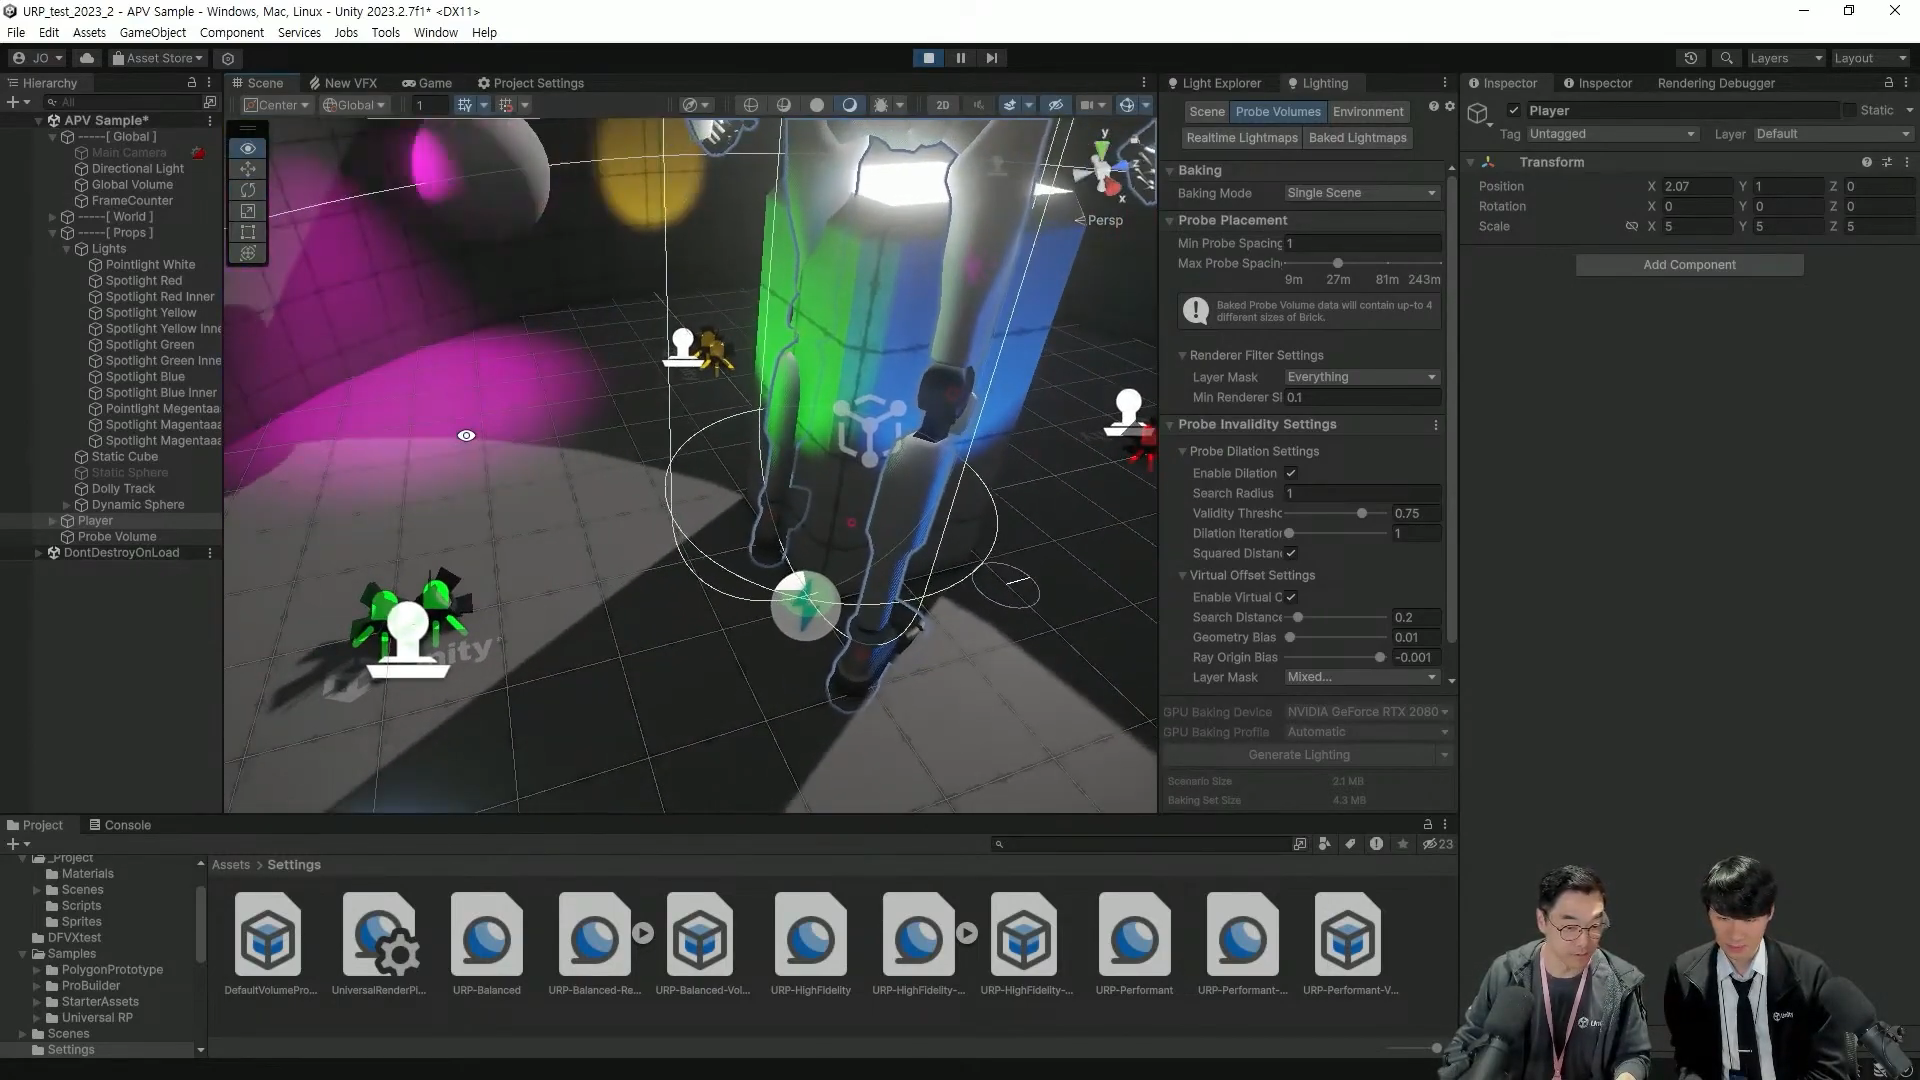Open the GameObject menu
Image resolution: width=1920 pixels, height=1080 pixels.
[152, 32]
